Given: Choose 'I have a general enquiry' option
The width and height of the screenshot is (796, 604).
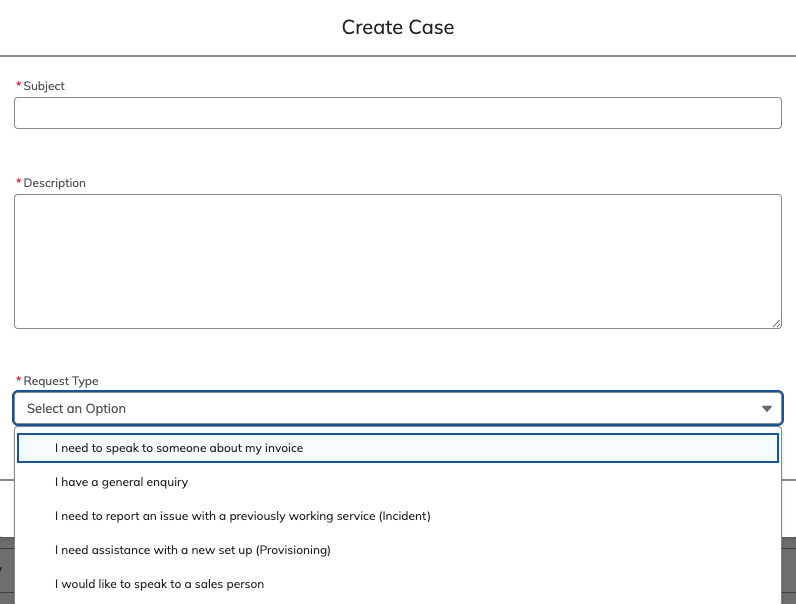Looking at the screenshot, I should [x=121, y=482].
